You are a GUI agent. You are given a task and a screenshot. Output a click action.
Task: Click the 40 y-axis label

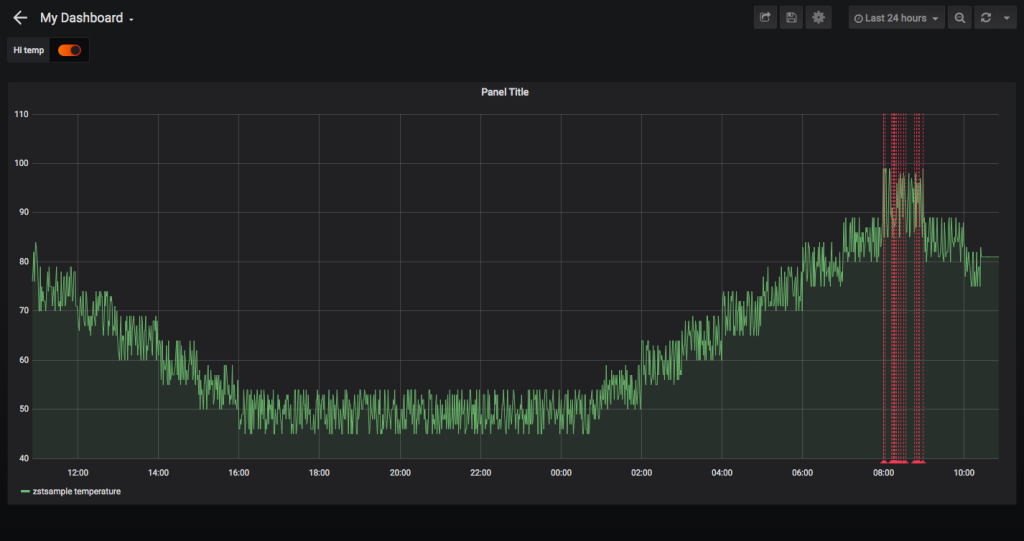click(23, 458)
